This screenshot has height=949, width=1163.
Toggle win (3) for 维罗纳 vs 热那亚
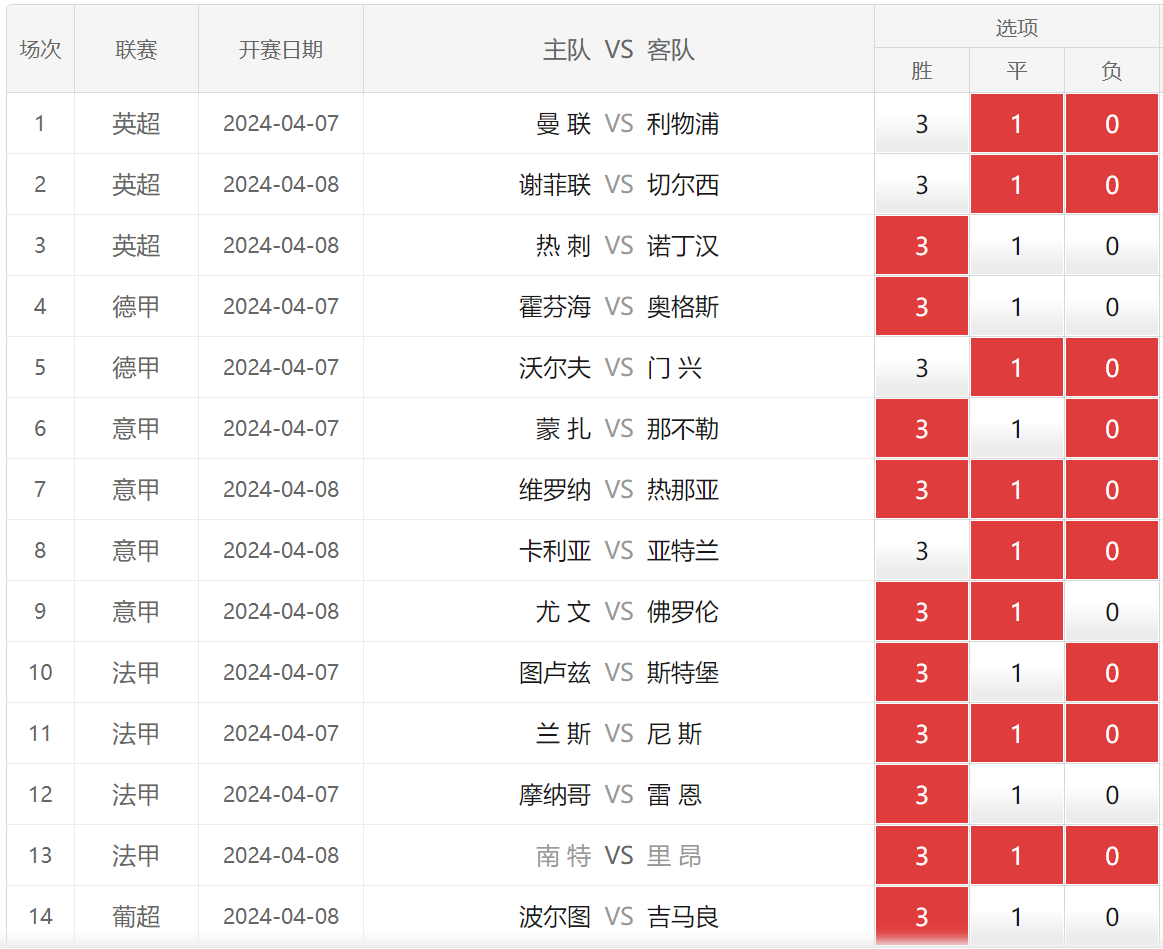point(921,489)
